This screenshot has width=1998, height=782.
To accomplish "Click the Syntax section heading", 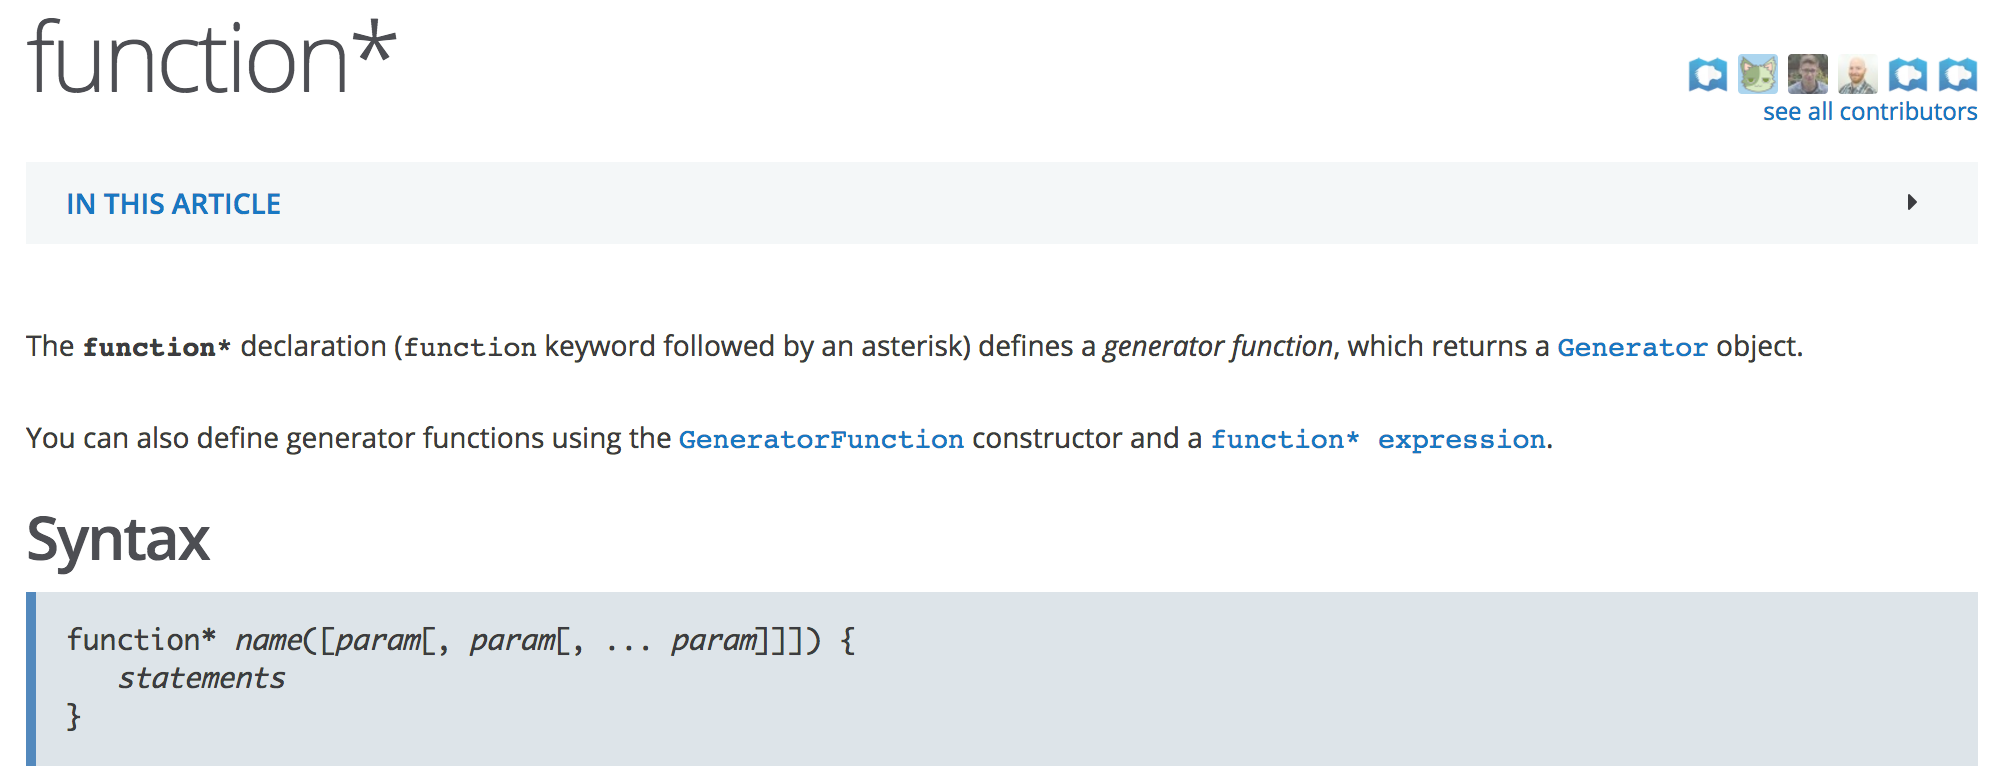I will tap(118, 539).
